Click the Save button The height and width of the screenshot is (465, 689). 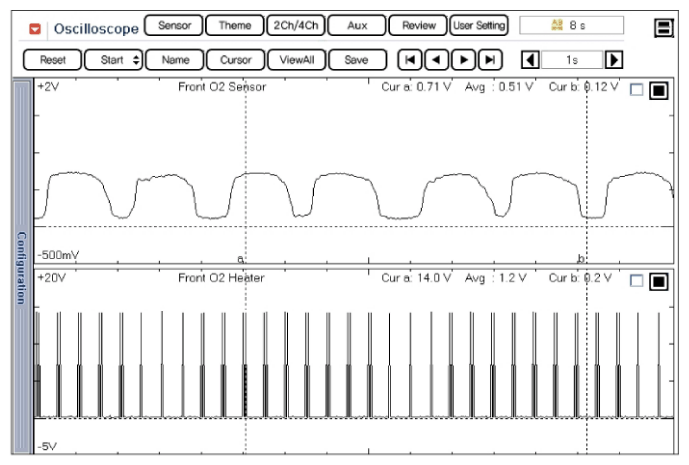356,60
